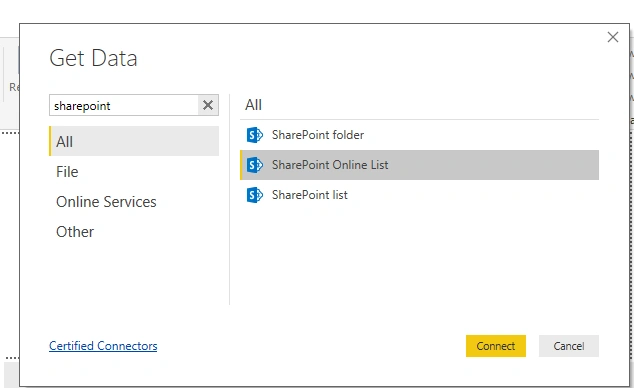Screen dimensions: 634x388
Task: Close the Get Data dialog
Action: click(x=613, y=37)
